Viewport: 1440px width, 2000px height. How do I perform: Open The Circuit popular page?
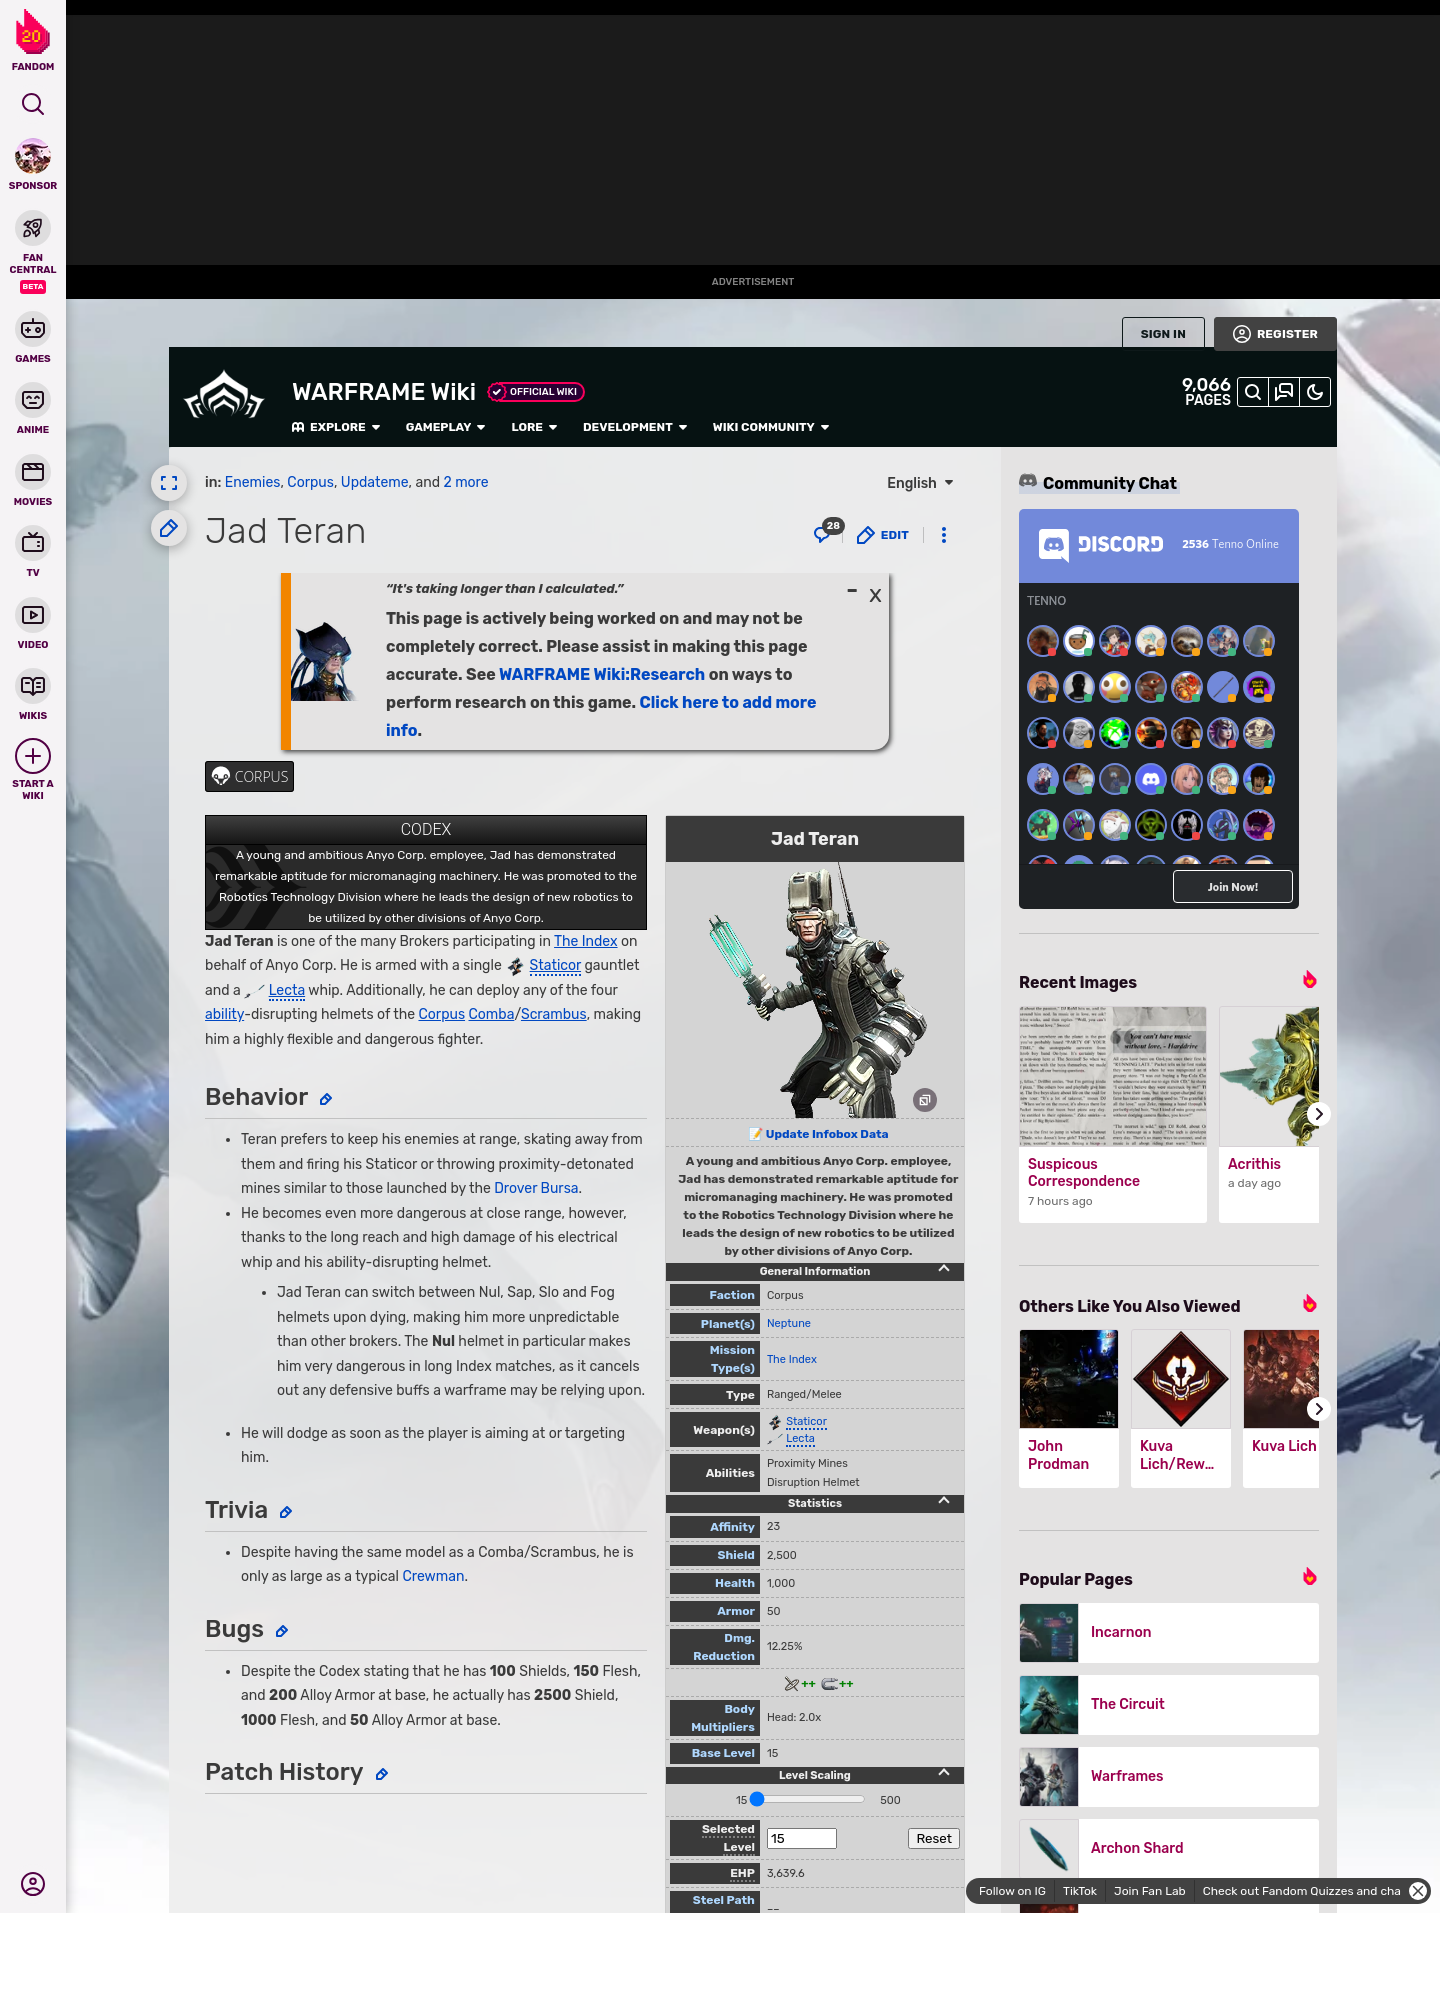click(1169, 1704)
